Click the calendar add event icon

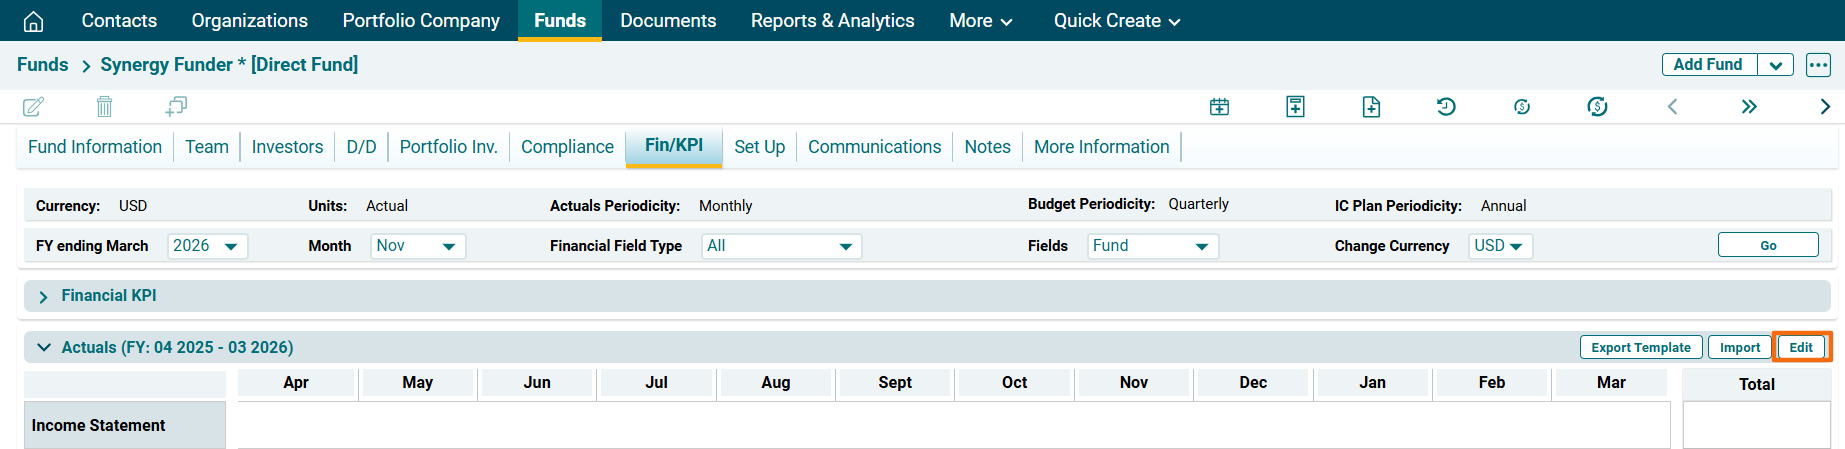coord(1219,106)
